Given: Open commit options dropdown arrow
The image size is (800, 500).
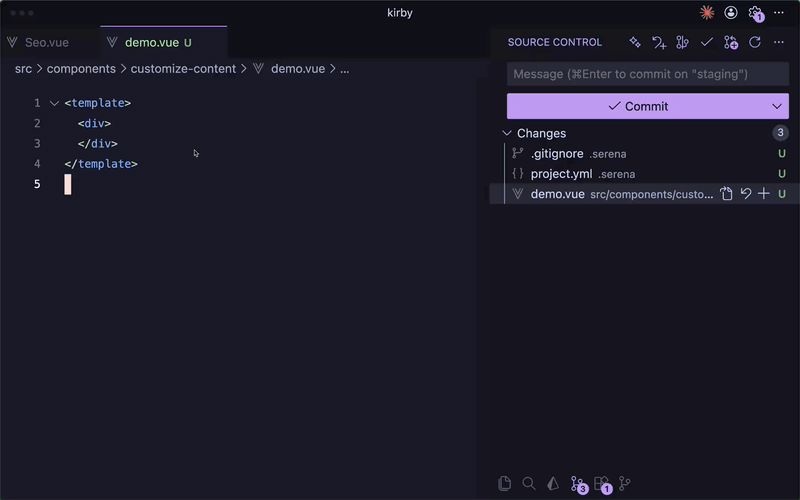Looking at the screenshot, I should tap(777, 106).
